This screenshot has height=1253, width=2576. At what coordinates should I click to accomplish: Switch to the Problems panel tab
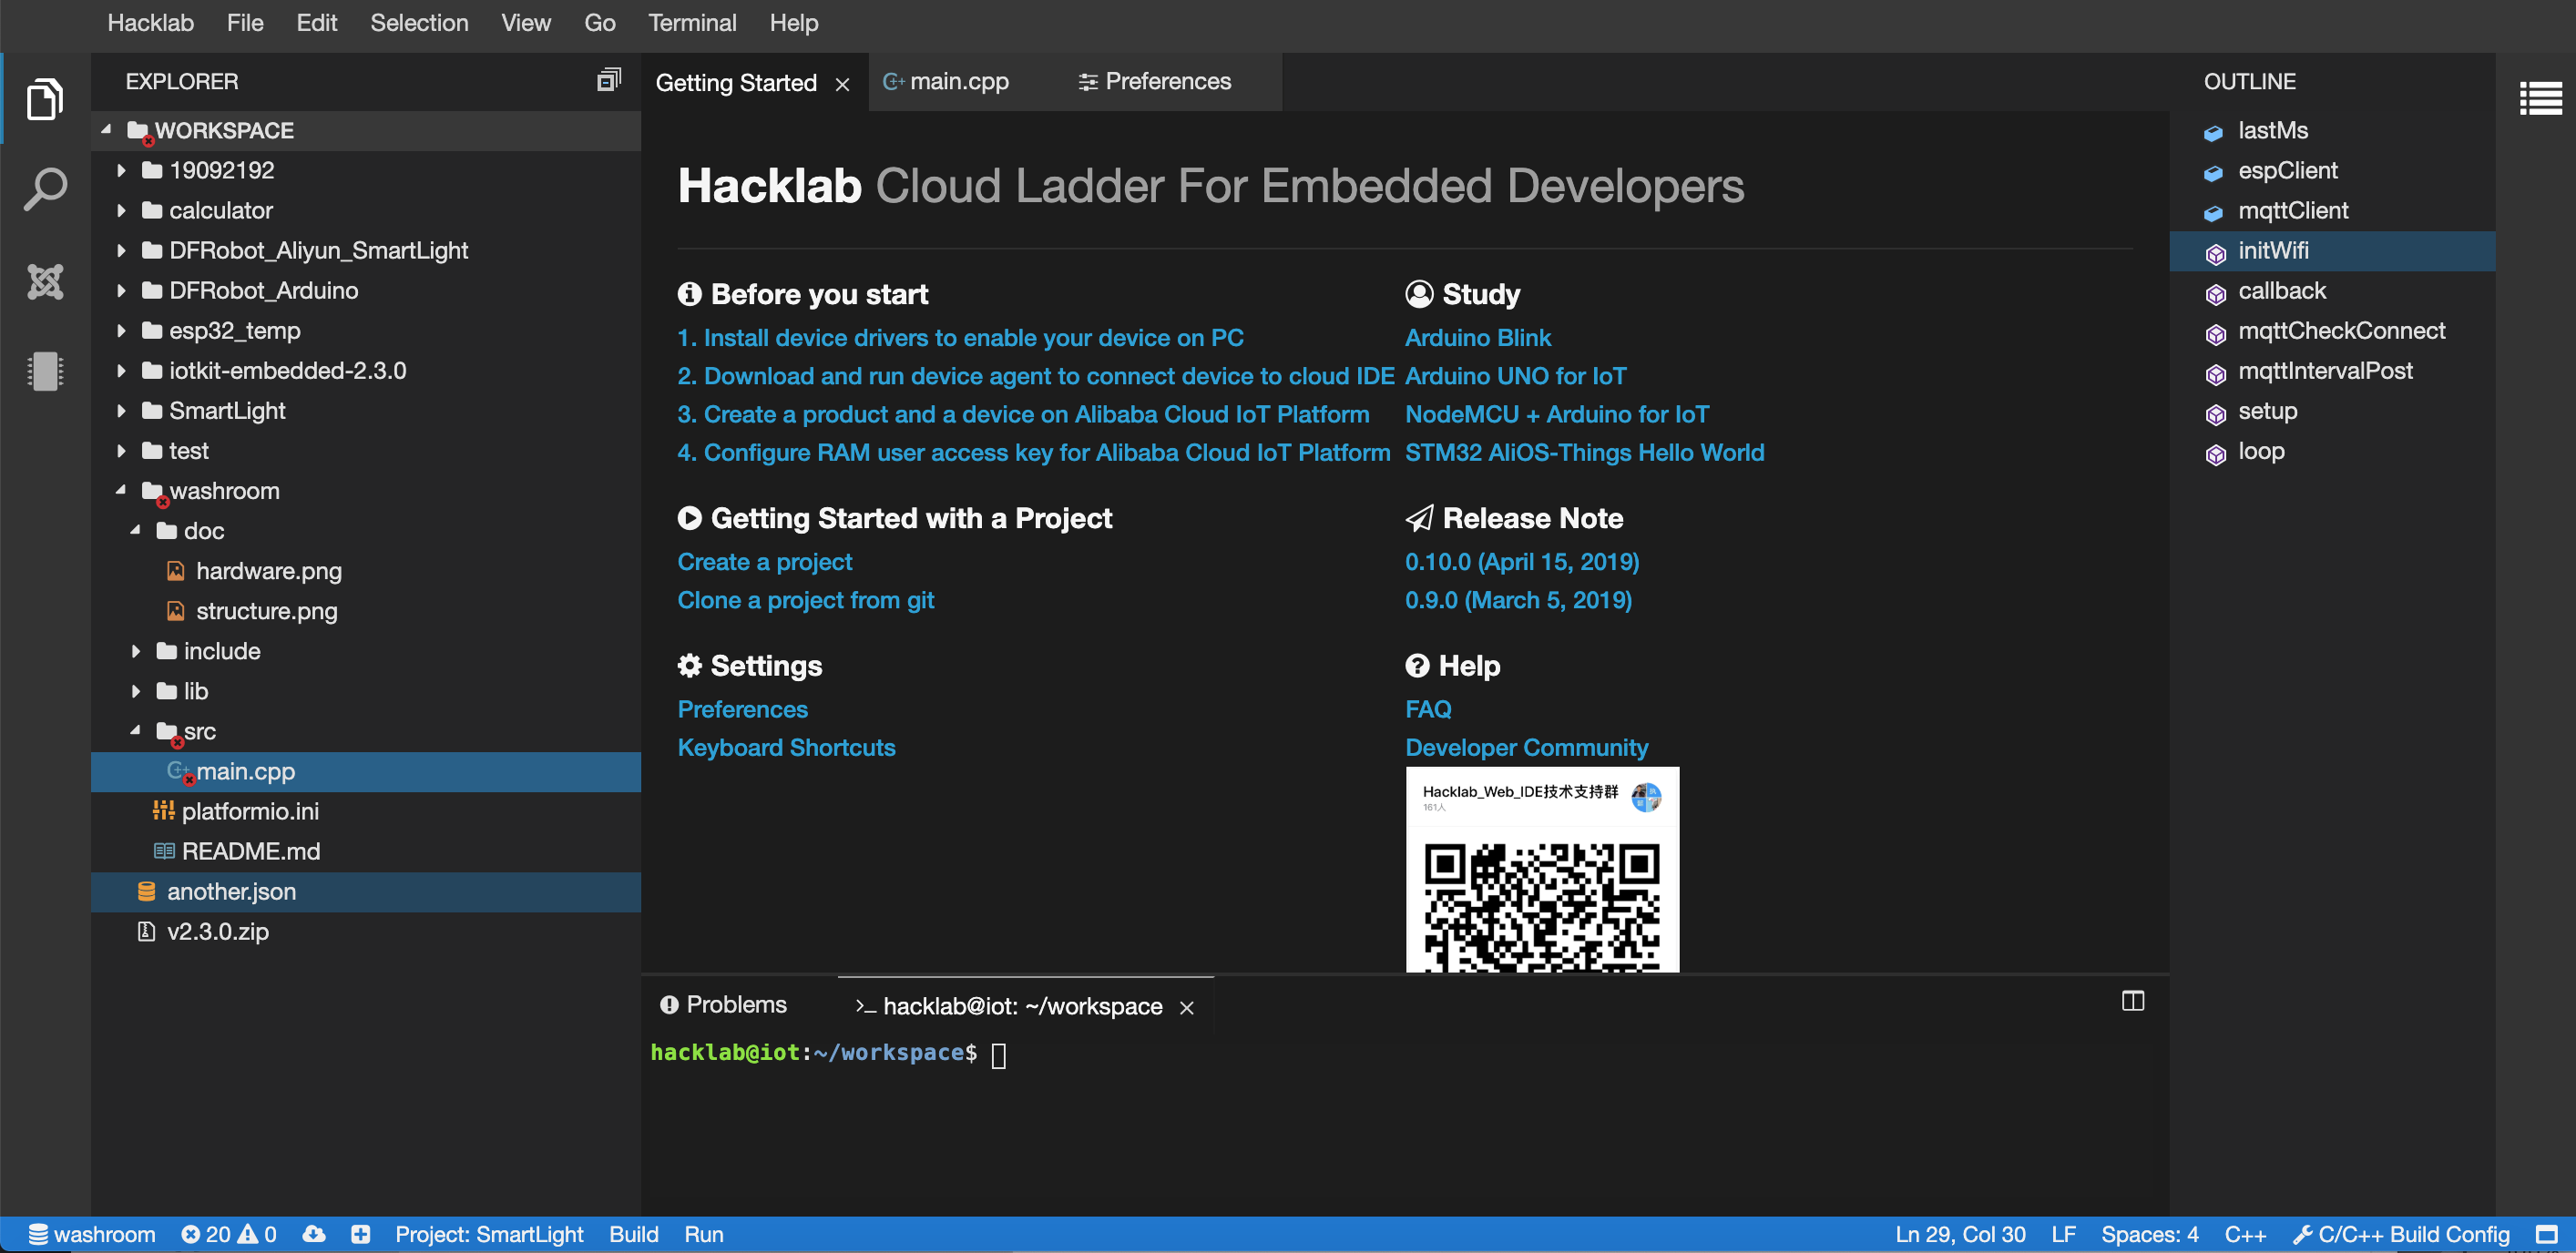(724, 1004)
